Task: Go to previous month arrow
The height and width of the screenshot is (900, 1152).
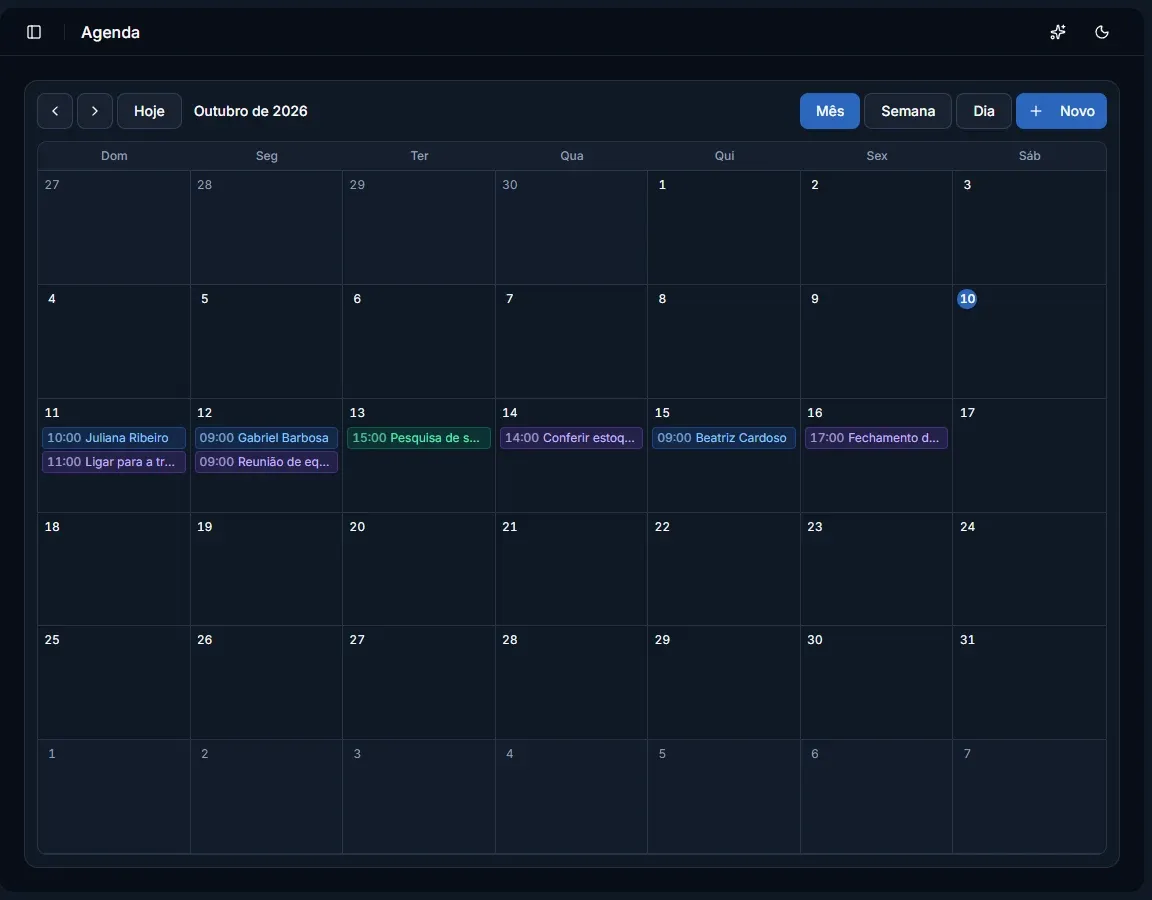Action: pyautogui.click(x=55, y=111)
